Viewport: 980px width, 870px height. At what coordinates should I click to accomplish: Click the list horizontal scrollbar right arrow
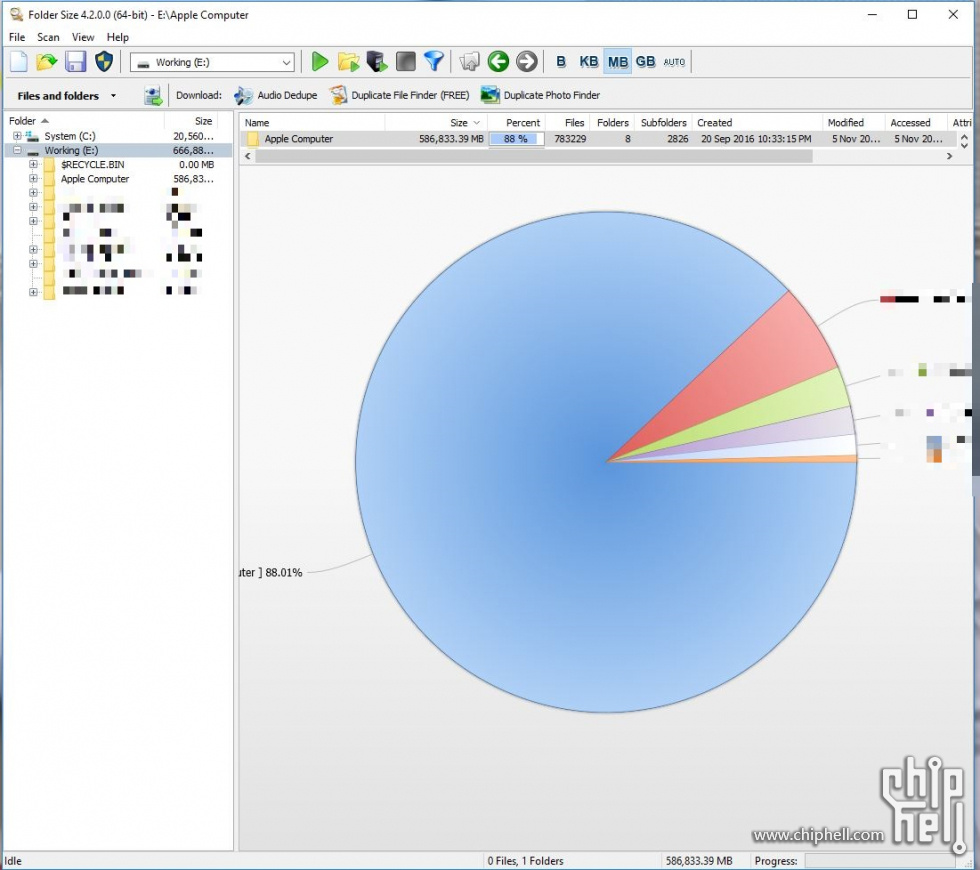tap(949, 156)
